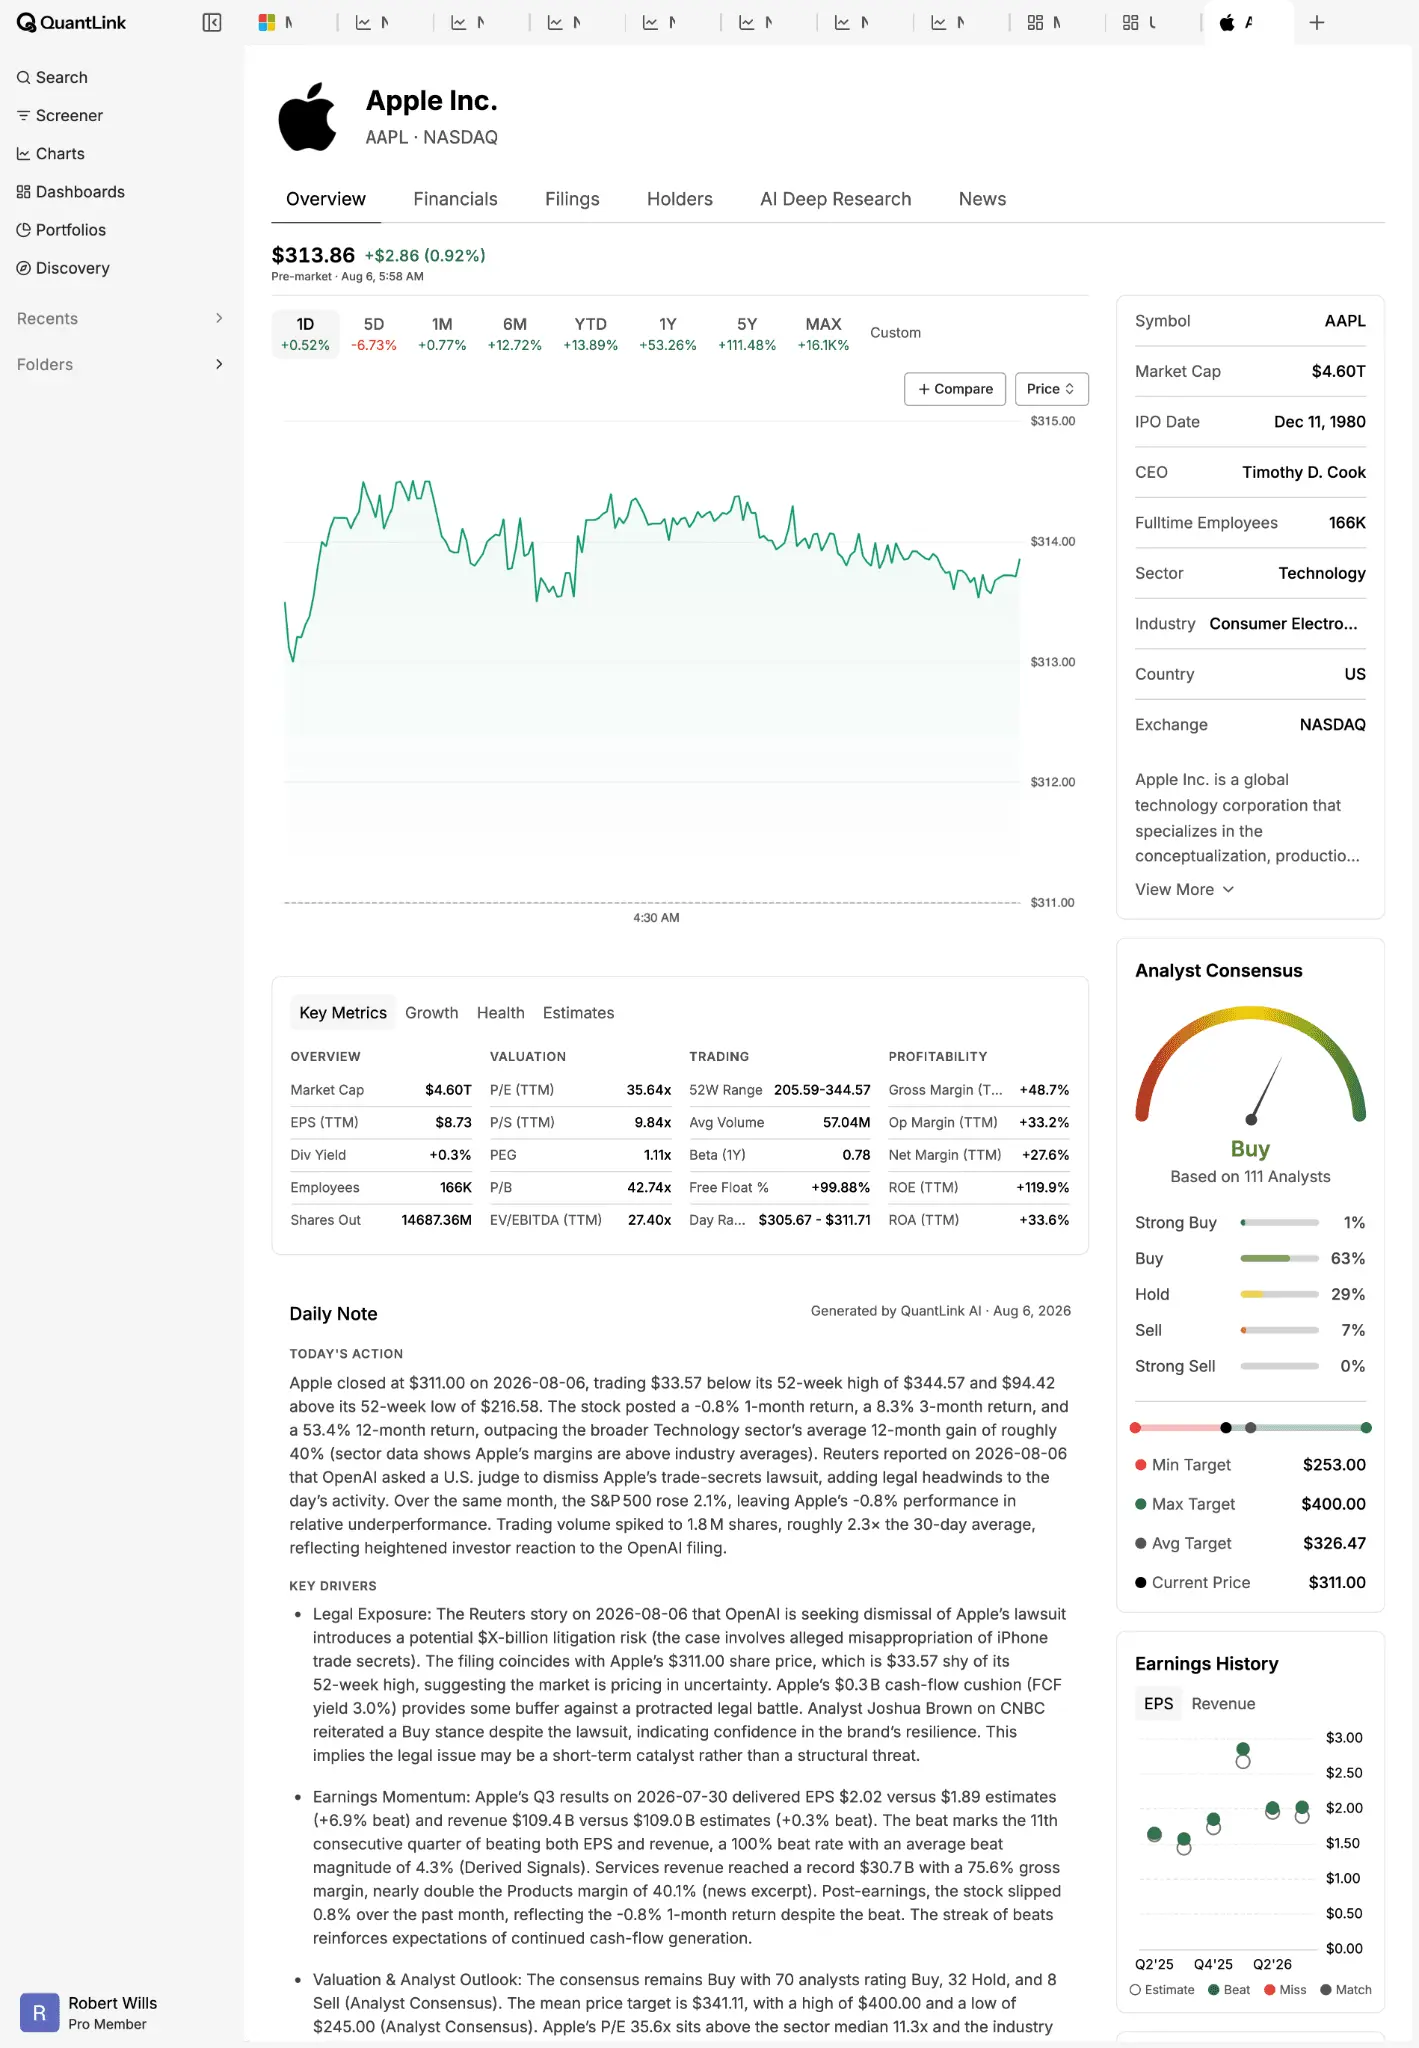The width and height of the screenshot is (1419, 2048).
Task: Open Screener in the sidebar
Action: [x=60, y=115]
